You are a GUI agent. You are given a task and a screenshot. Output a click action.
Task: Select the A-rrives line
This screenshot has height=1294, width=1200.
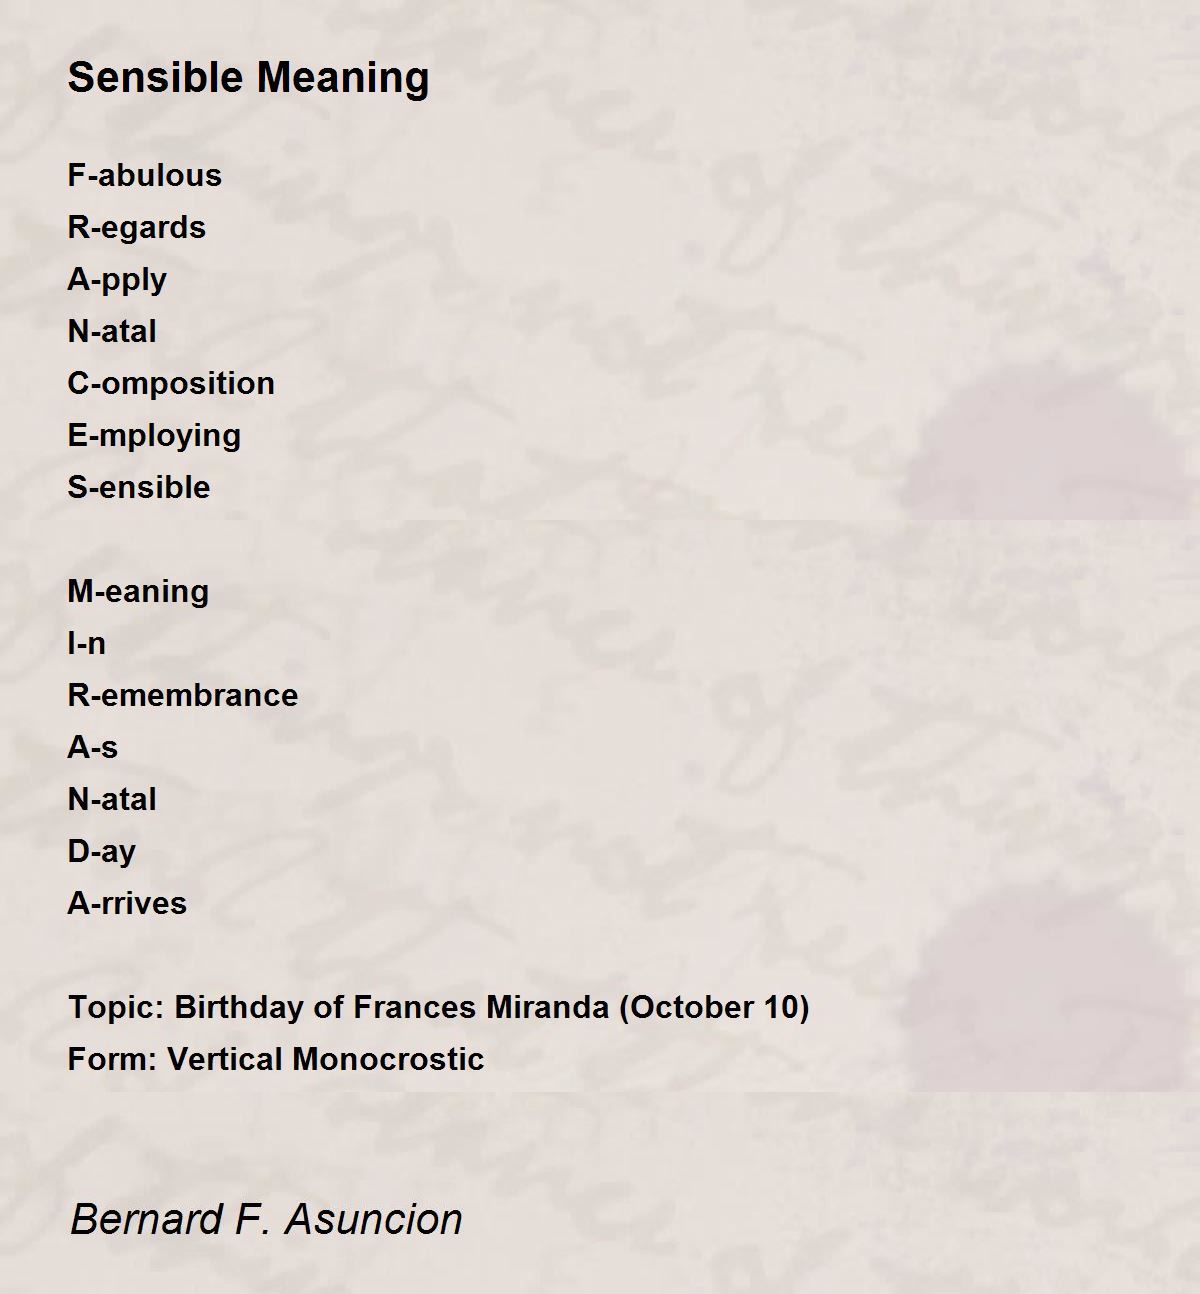coord(127,903)
